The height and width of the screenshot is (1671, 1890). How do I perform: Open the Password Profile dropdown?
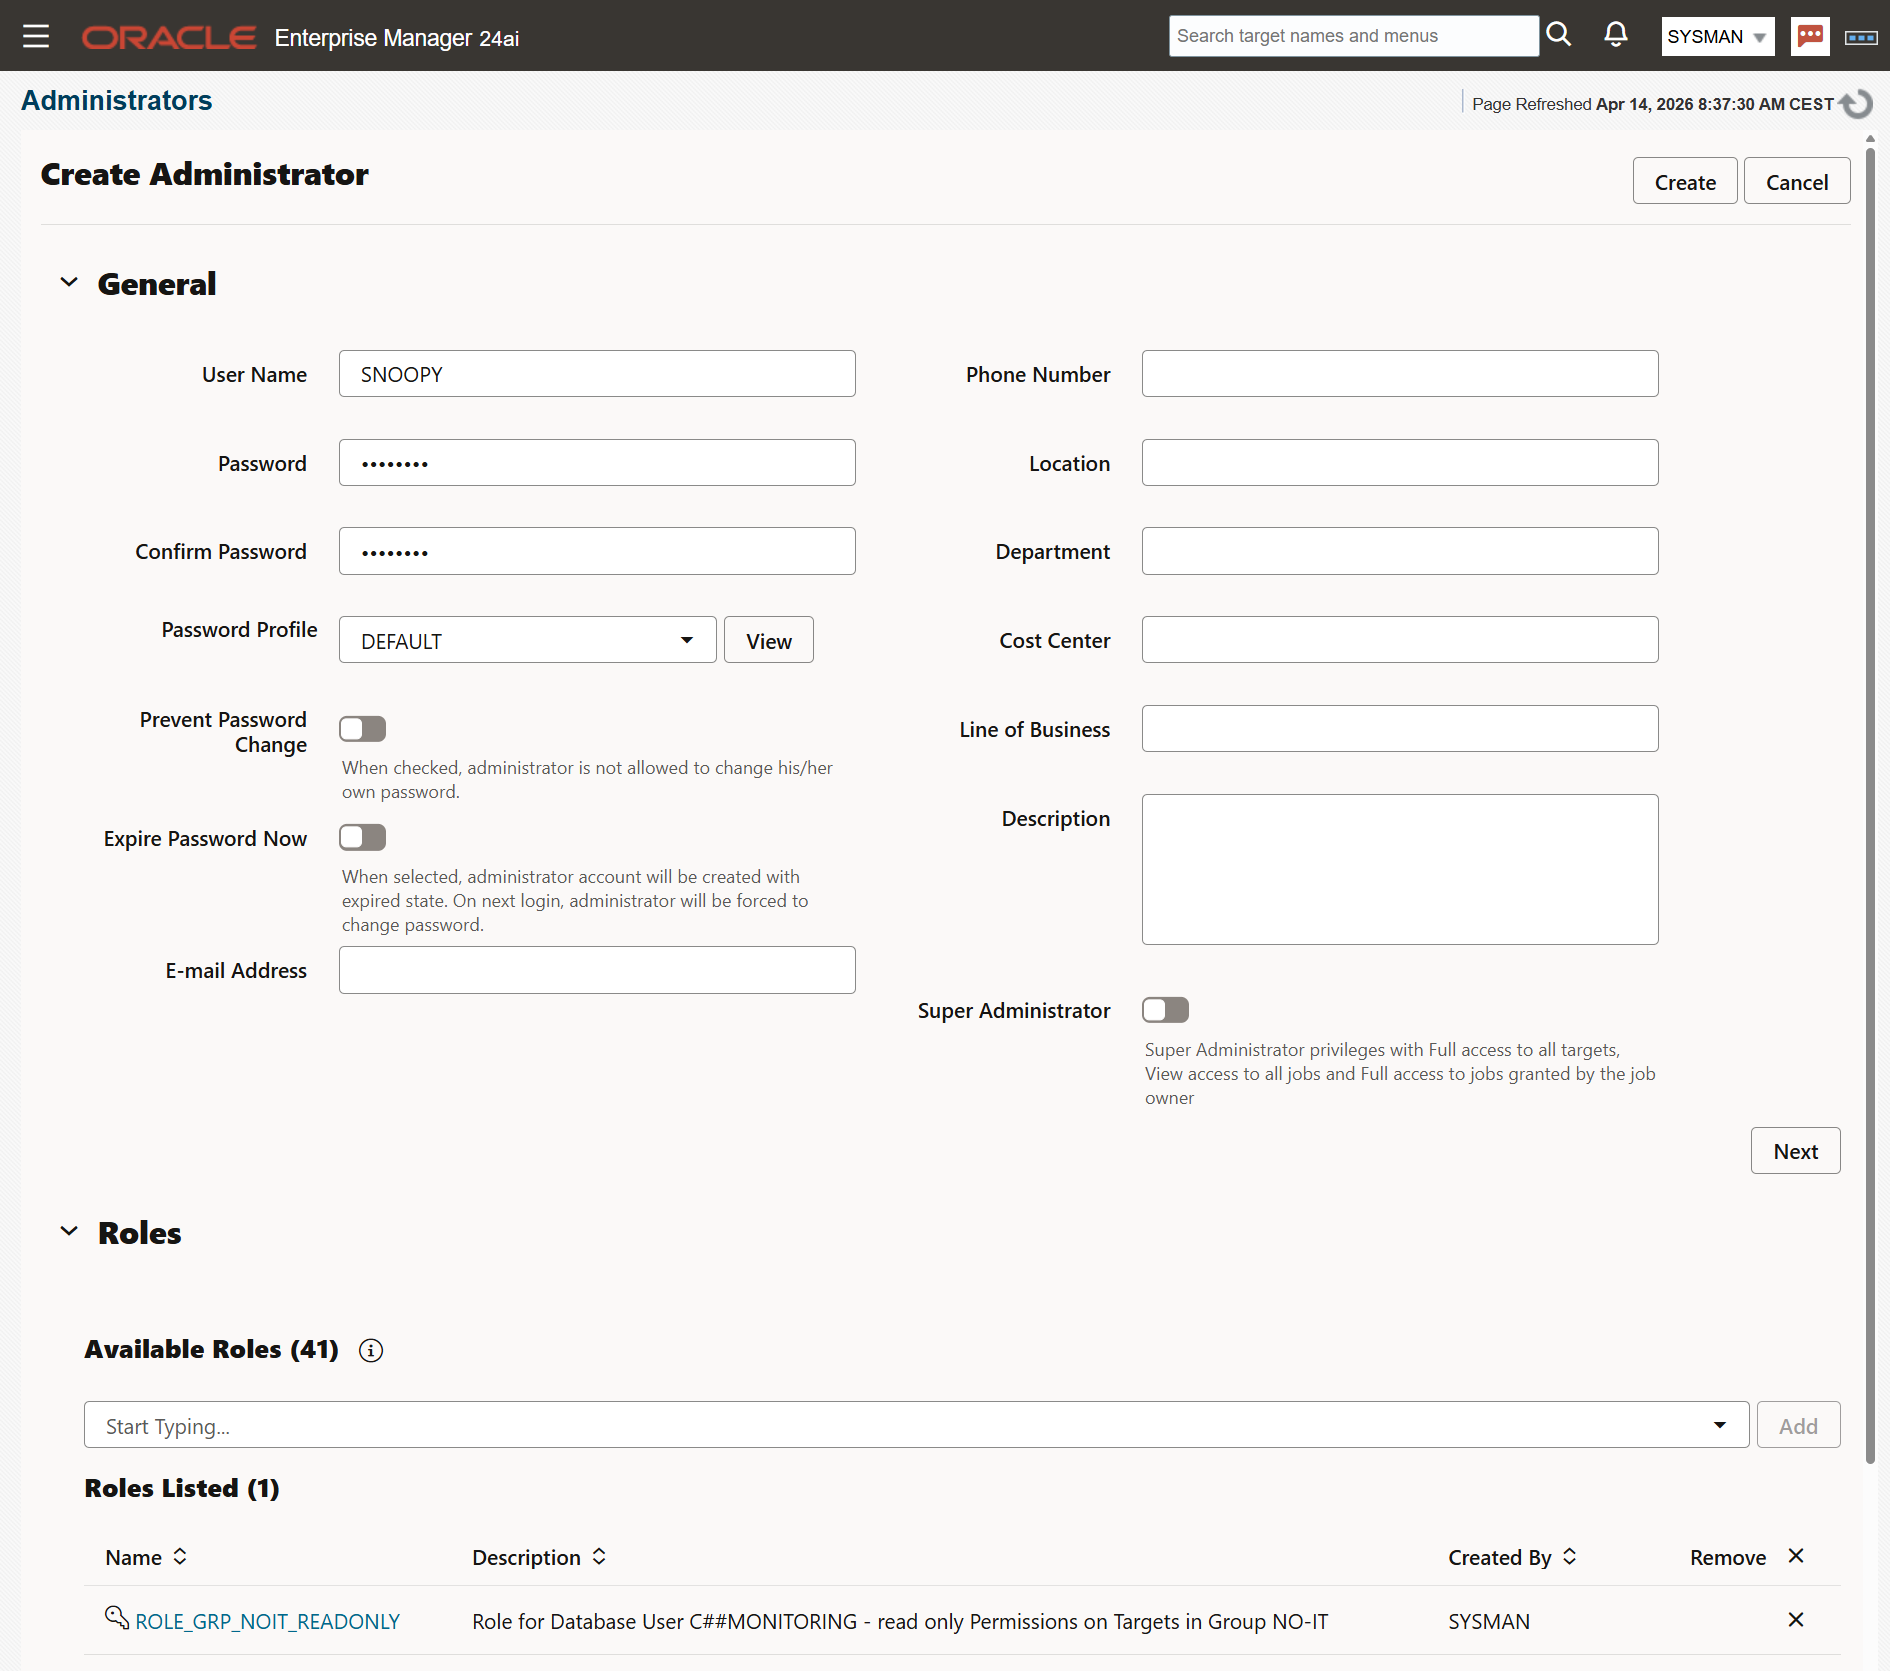pyautogui.click(x=686, y=639)
